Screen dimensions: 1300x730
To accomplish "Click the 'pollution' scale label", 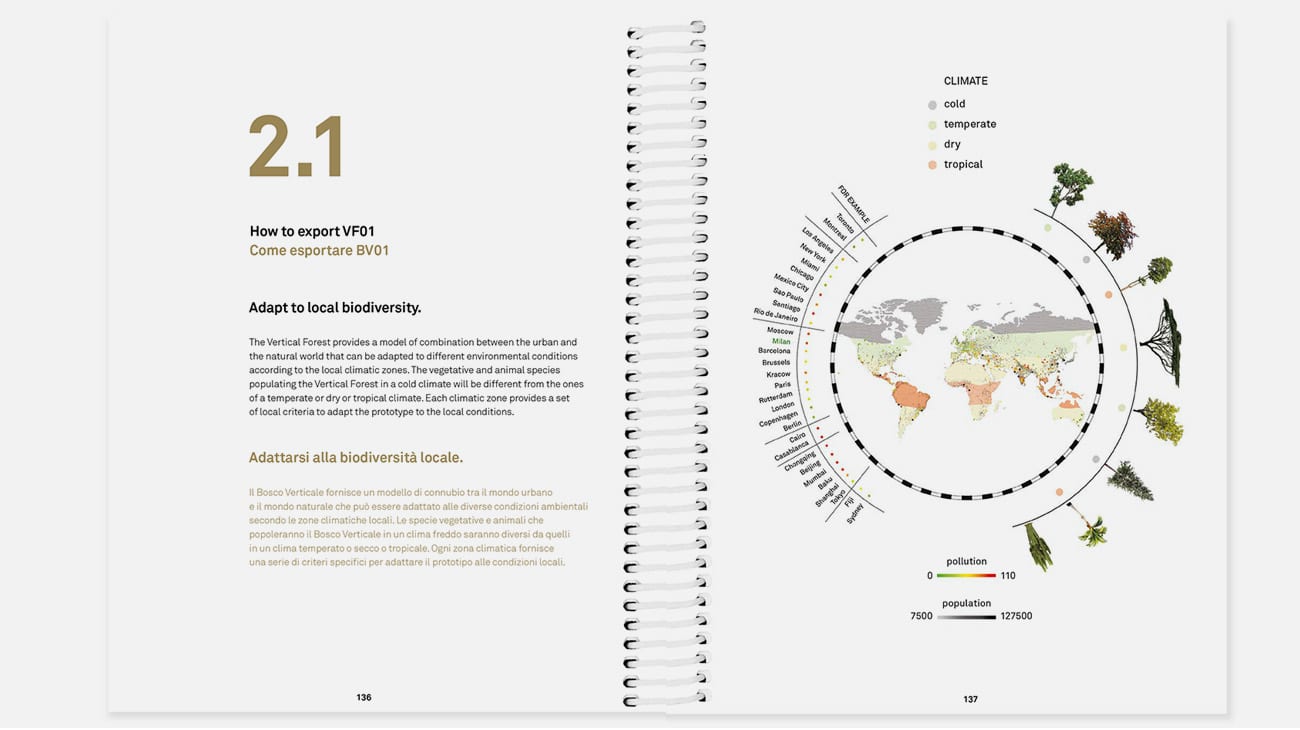I will point(967,562).
